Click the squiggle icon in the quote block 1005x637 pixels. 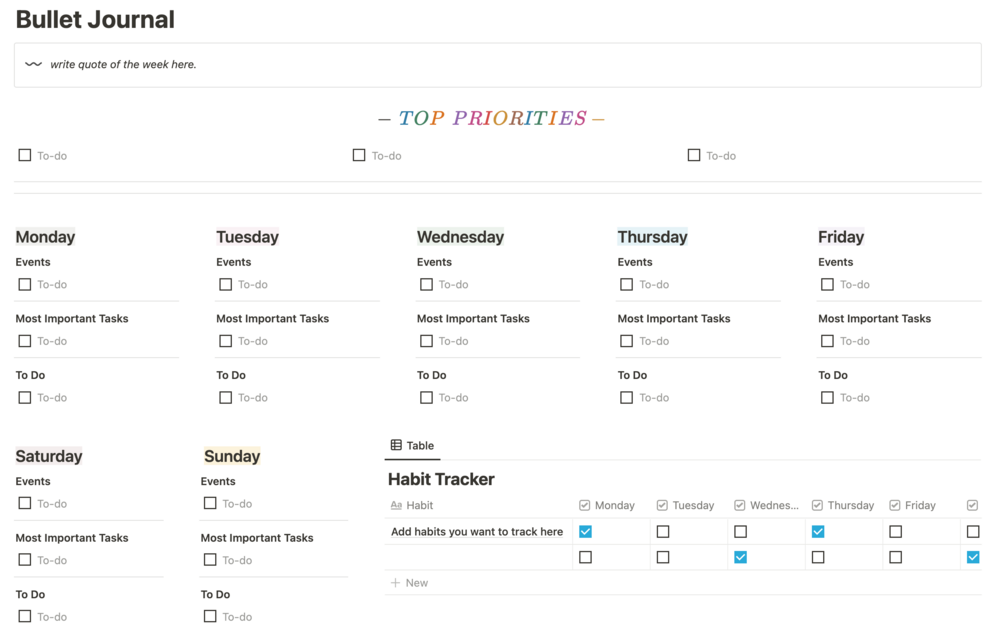point(33,63)
